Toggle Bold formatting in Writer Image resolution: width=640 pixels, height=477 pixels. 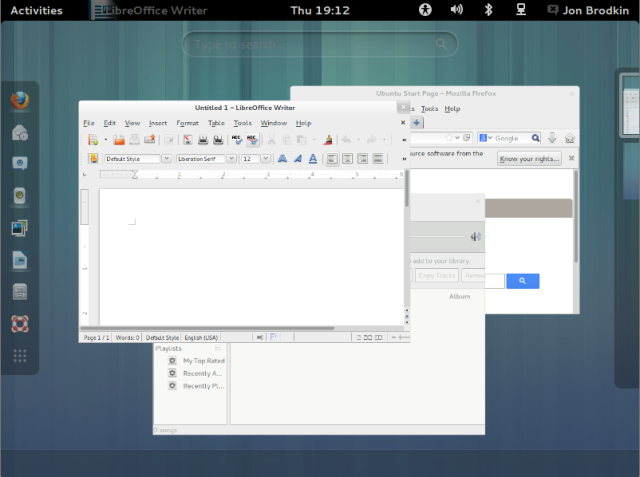click(x=282, y=158)
